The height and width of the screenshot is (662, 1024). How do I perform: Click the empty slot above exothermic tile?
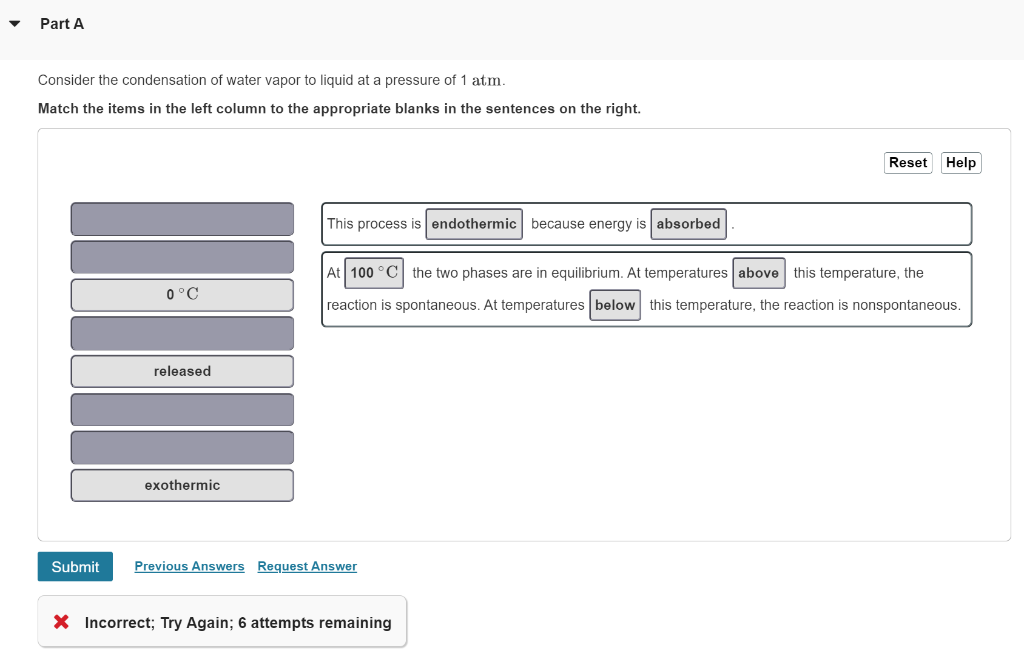click(x=182, y=447)
